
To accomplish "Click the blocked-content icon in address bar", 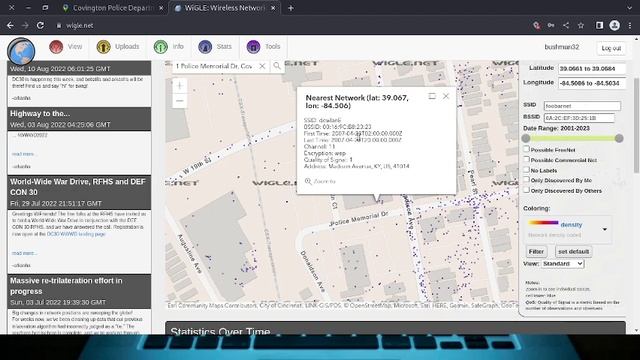I will point(537,25).
